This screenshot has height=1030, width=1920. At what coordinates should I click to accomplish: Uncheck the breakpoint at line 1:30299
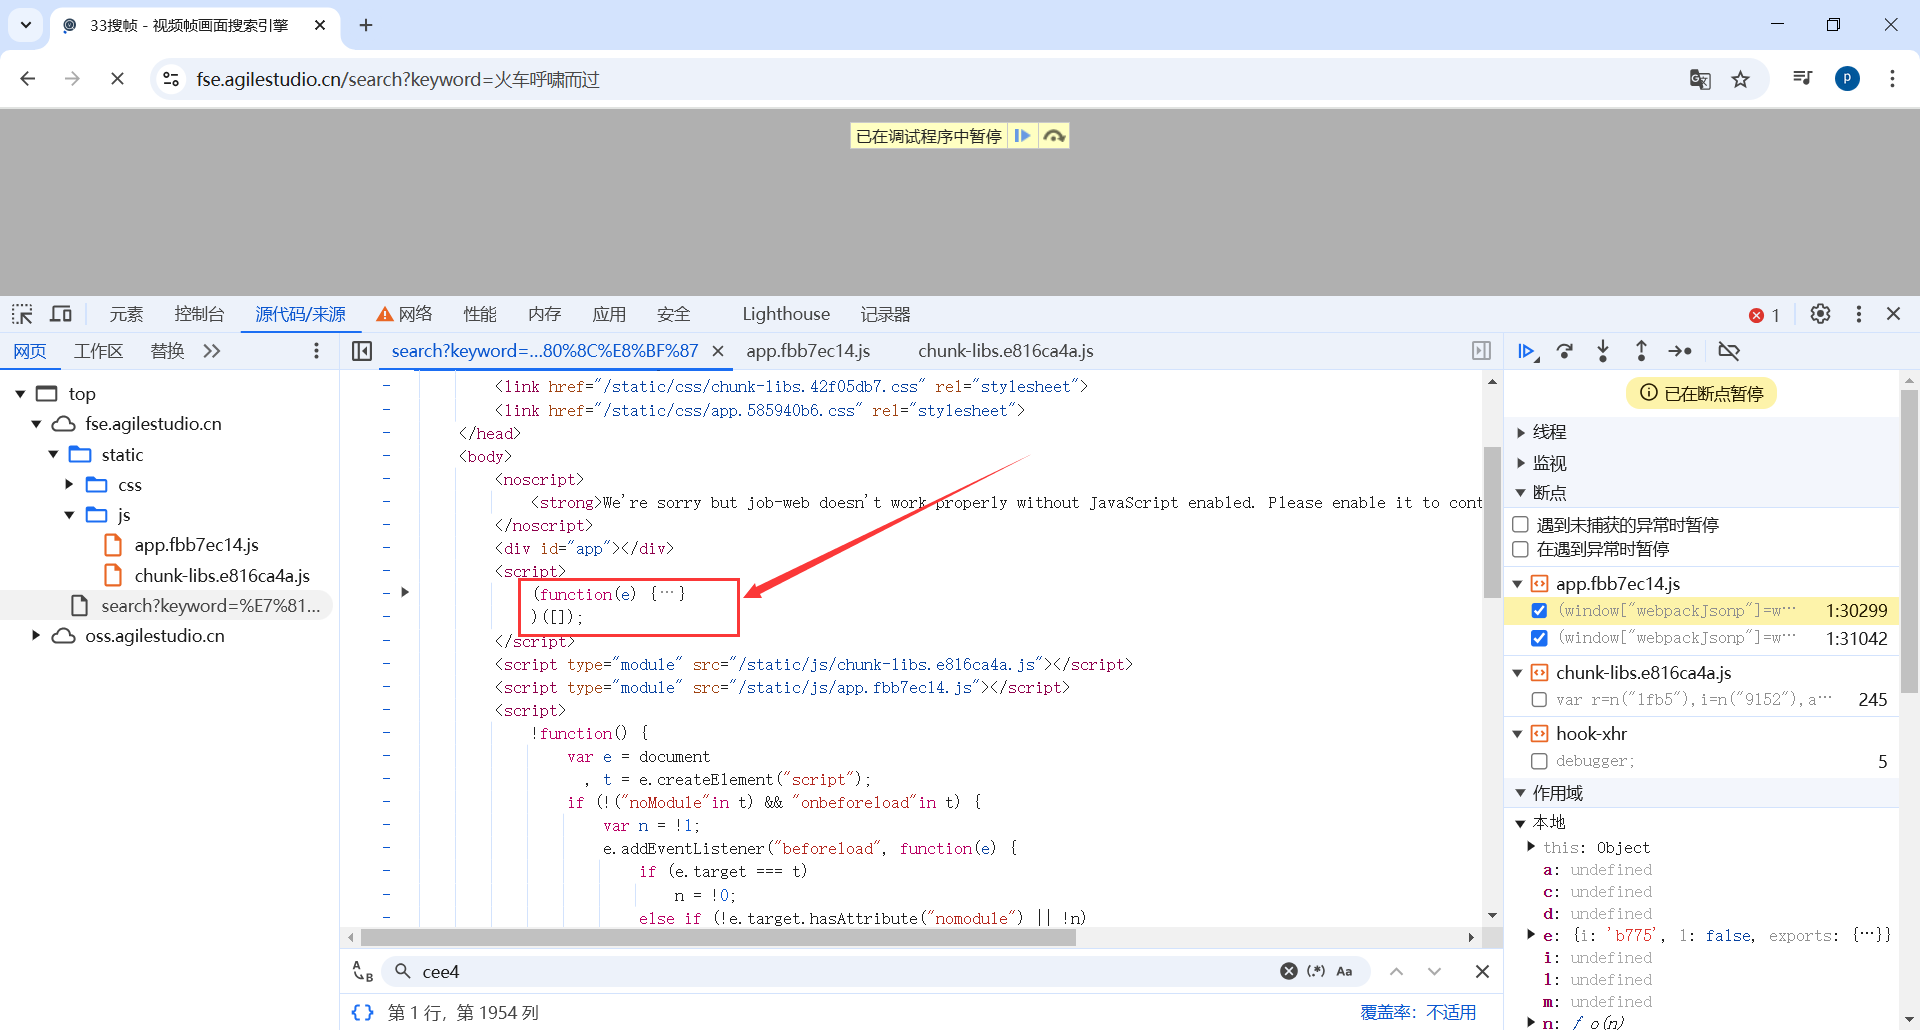click(1540, 610)
